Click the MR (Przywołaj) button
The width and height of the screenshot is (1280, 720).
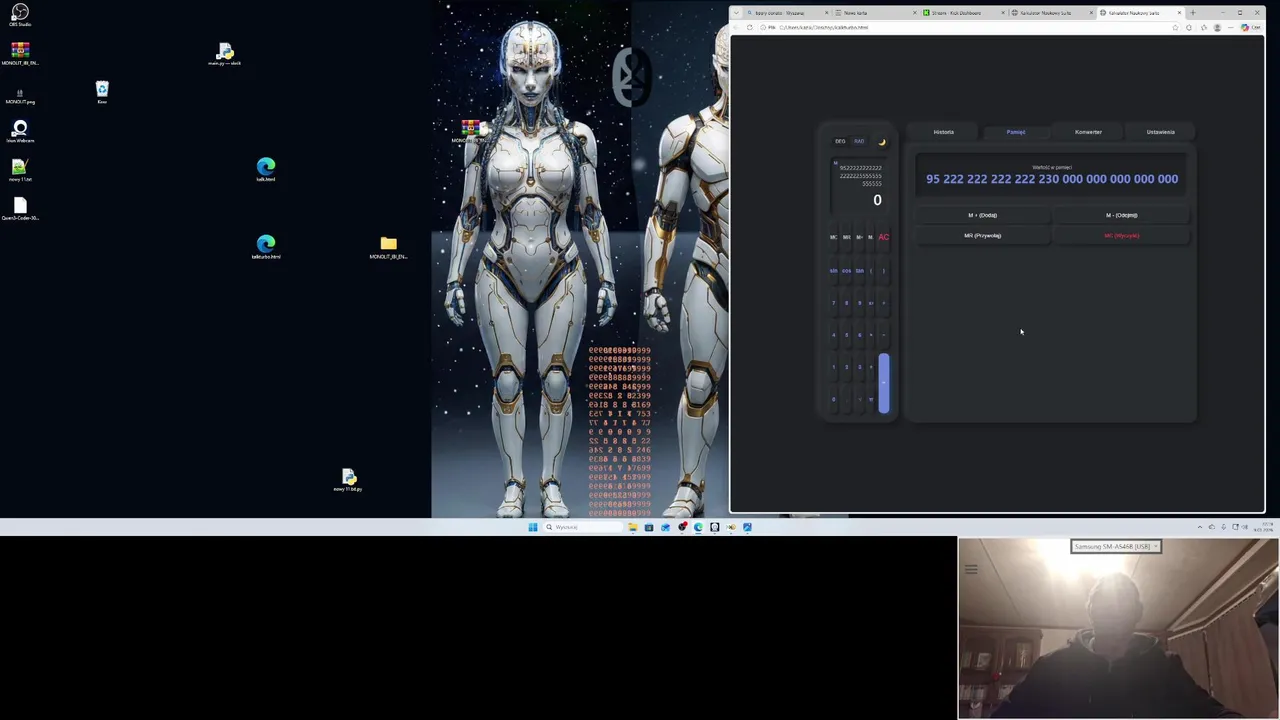tap(982, 236)
